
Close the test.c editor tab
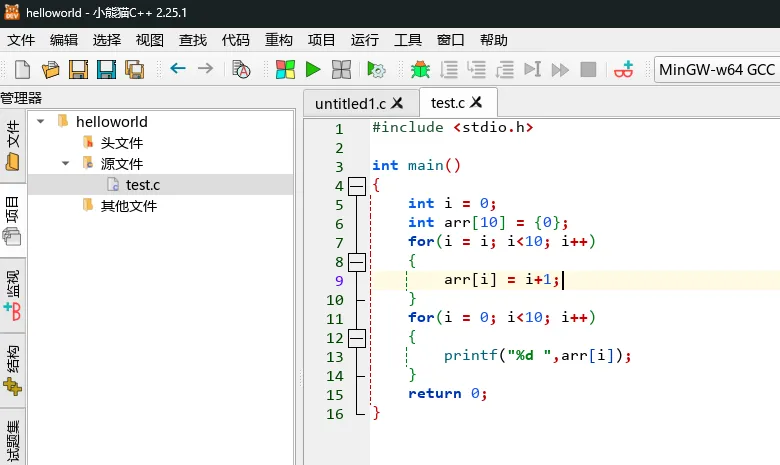tap(476, 102)
